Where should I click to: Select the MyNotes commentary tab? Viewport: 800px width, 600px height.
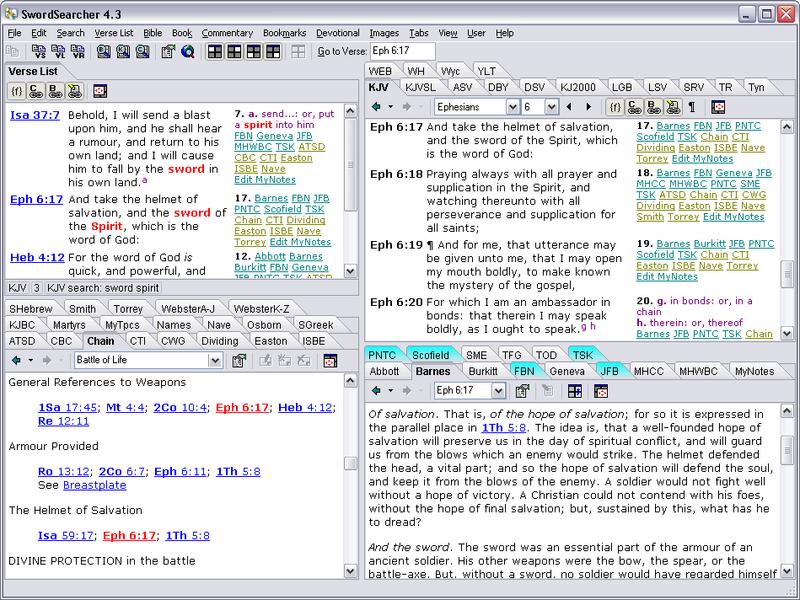[x=755, y=371]
